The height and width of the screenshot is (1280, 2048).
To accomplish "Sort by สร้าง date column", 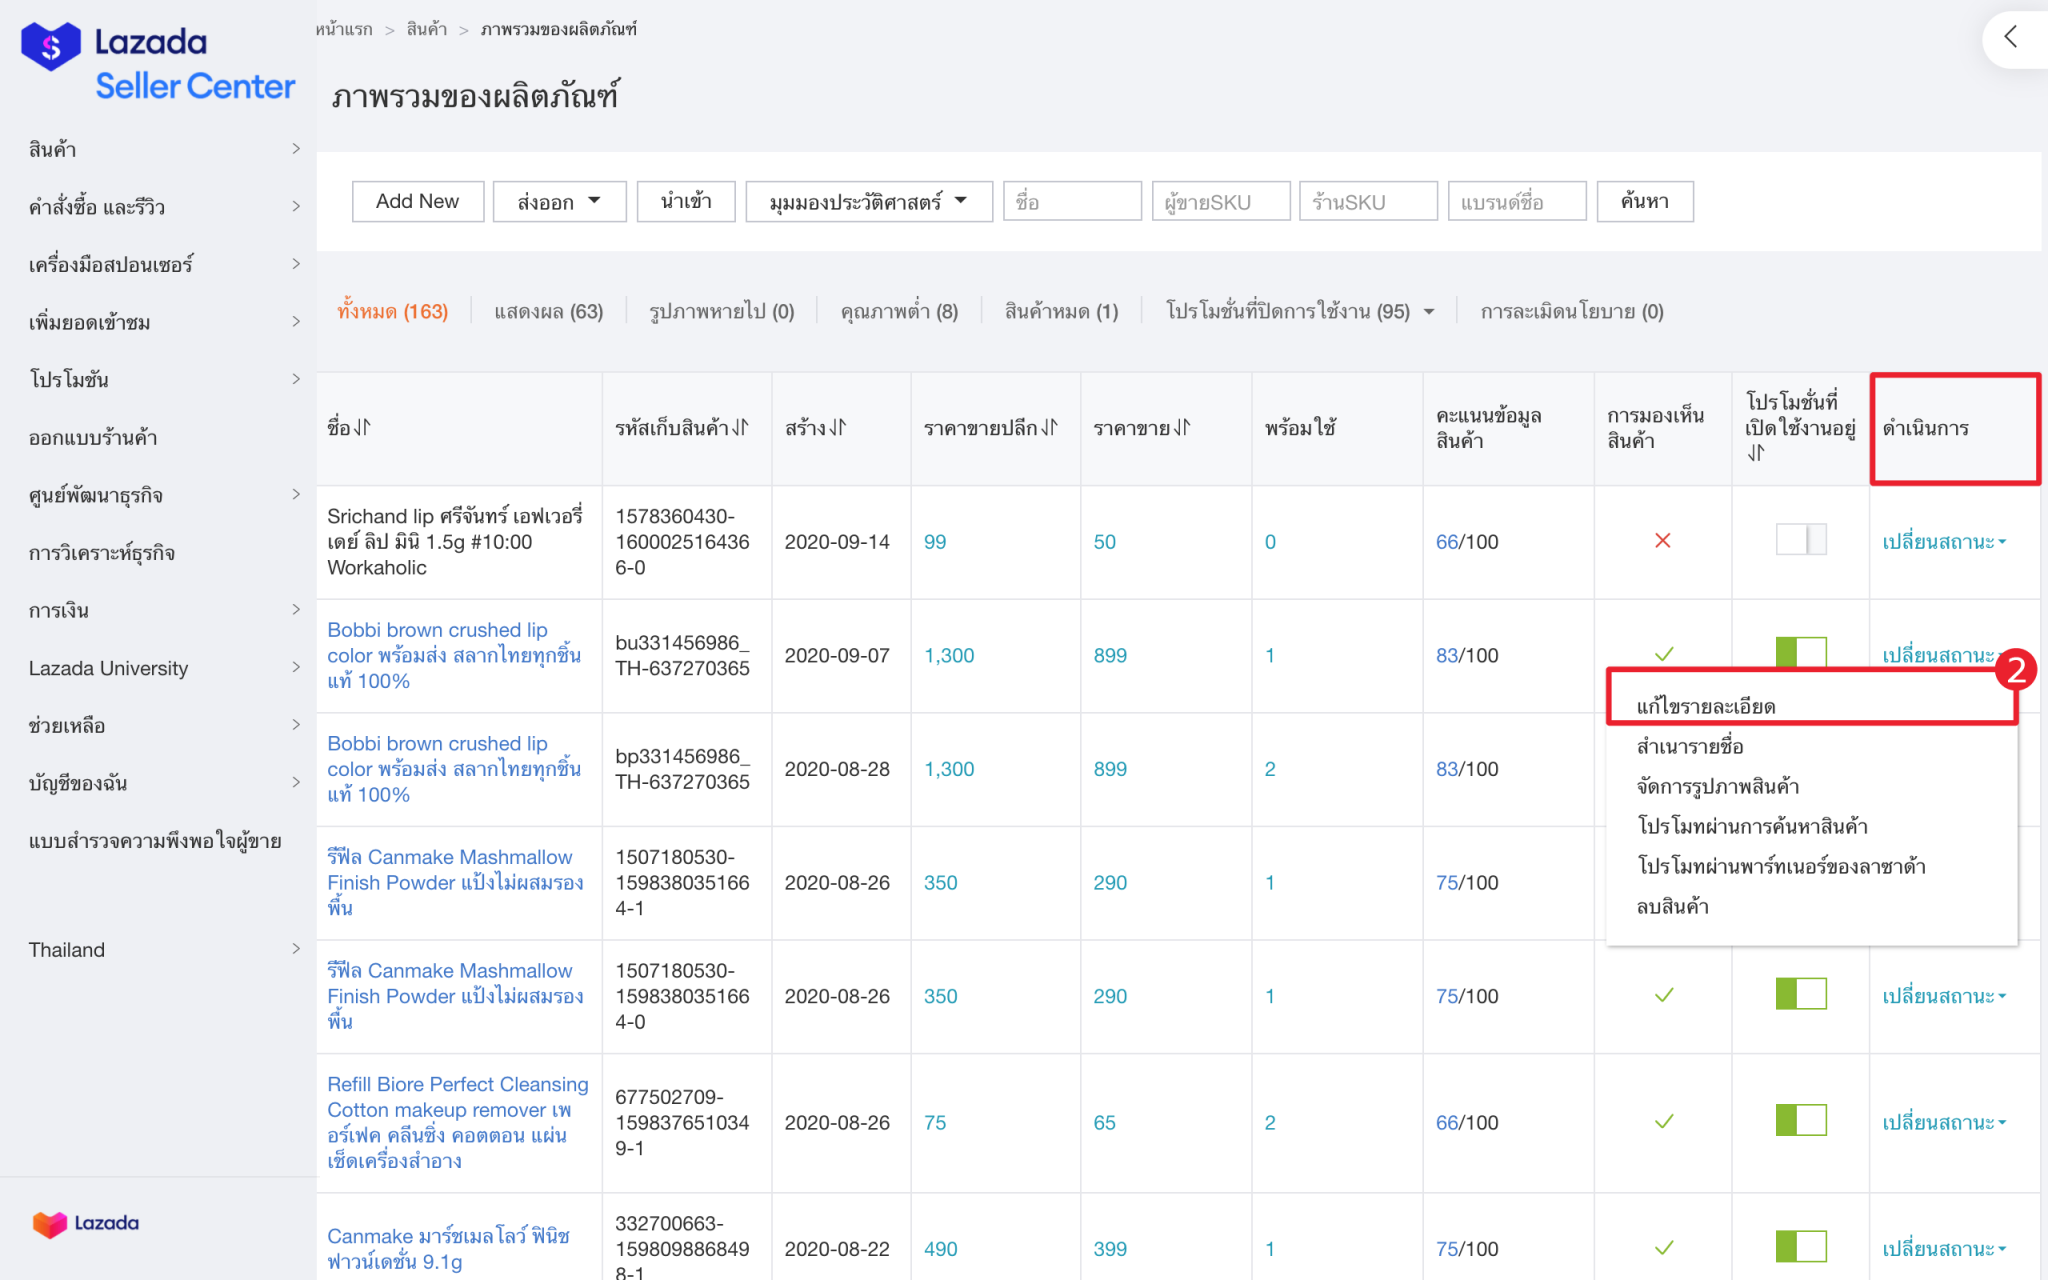I will point(838,428).
